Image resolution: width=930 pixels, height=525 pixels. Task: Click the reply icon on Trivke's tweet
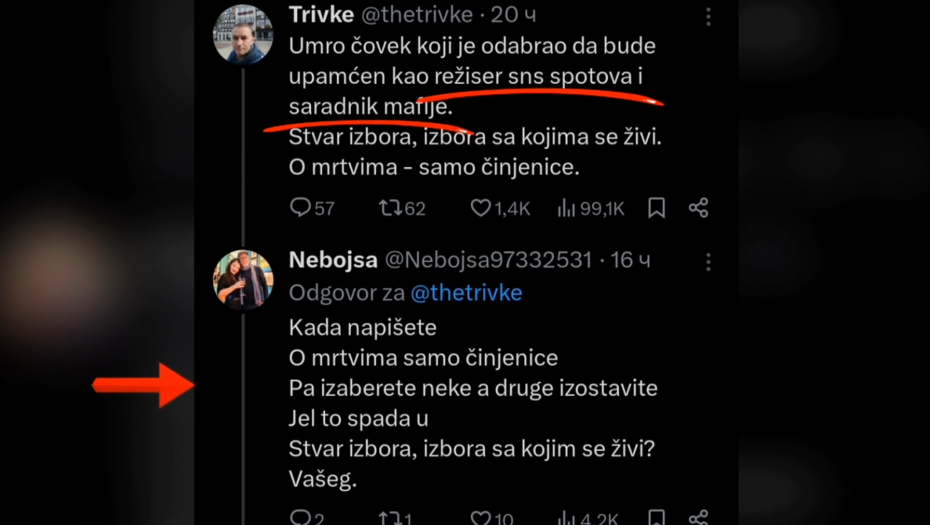click(300, 208)
